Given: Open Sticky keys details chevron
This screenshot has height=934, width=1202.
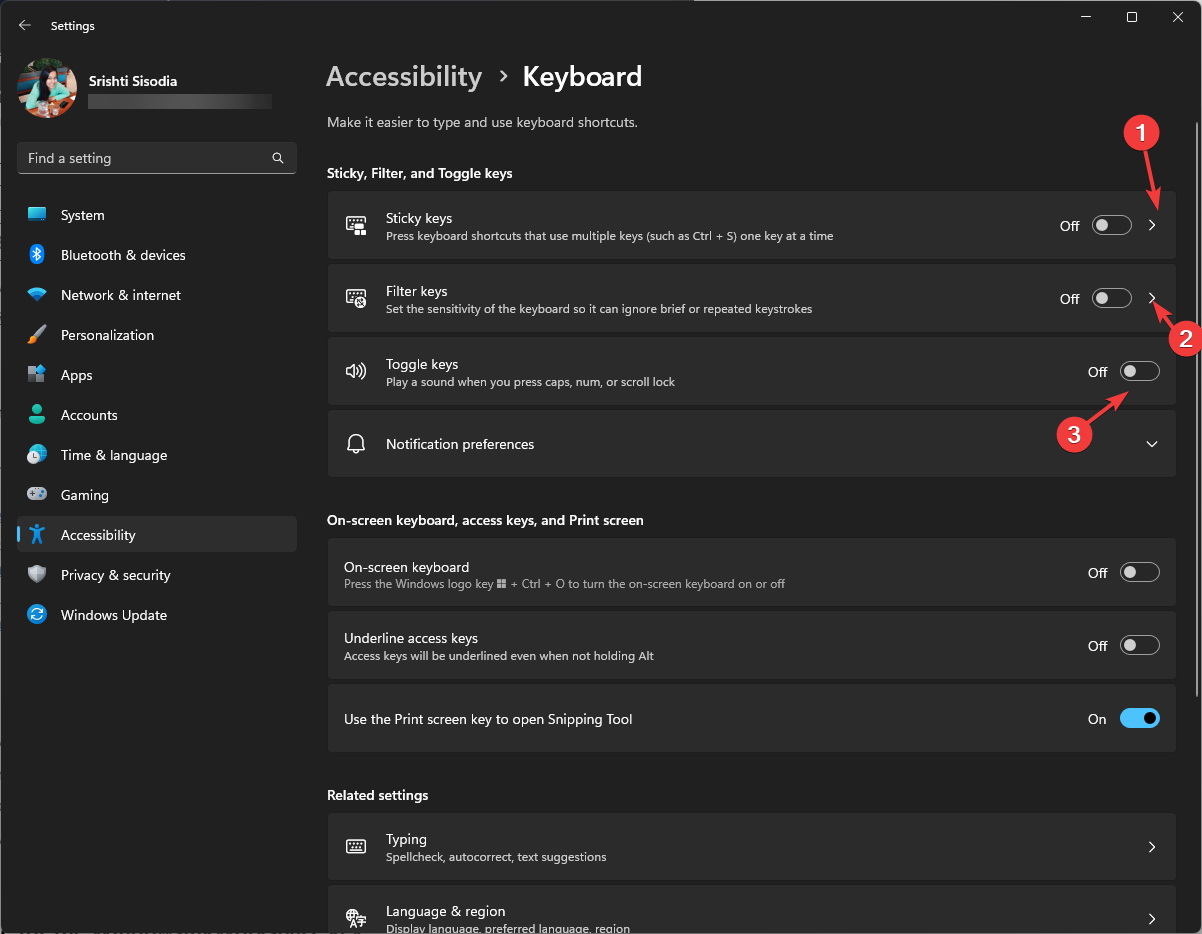Looking at the screenshot, I should point(1152,225).
